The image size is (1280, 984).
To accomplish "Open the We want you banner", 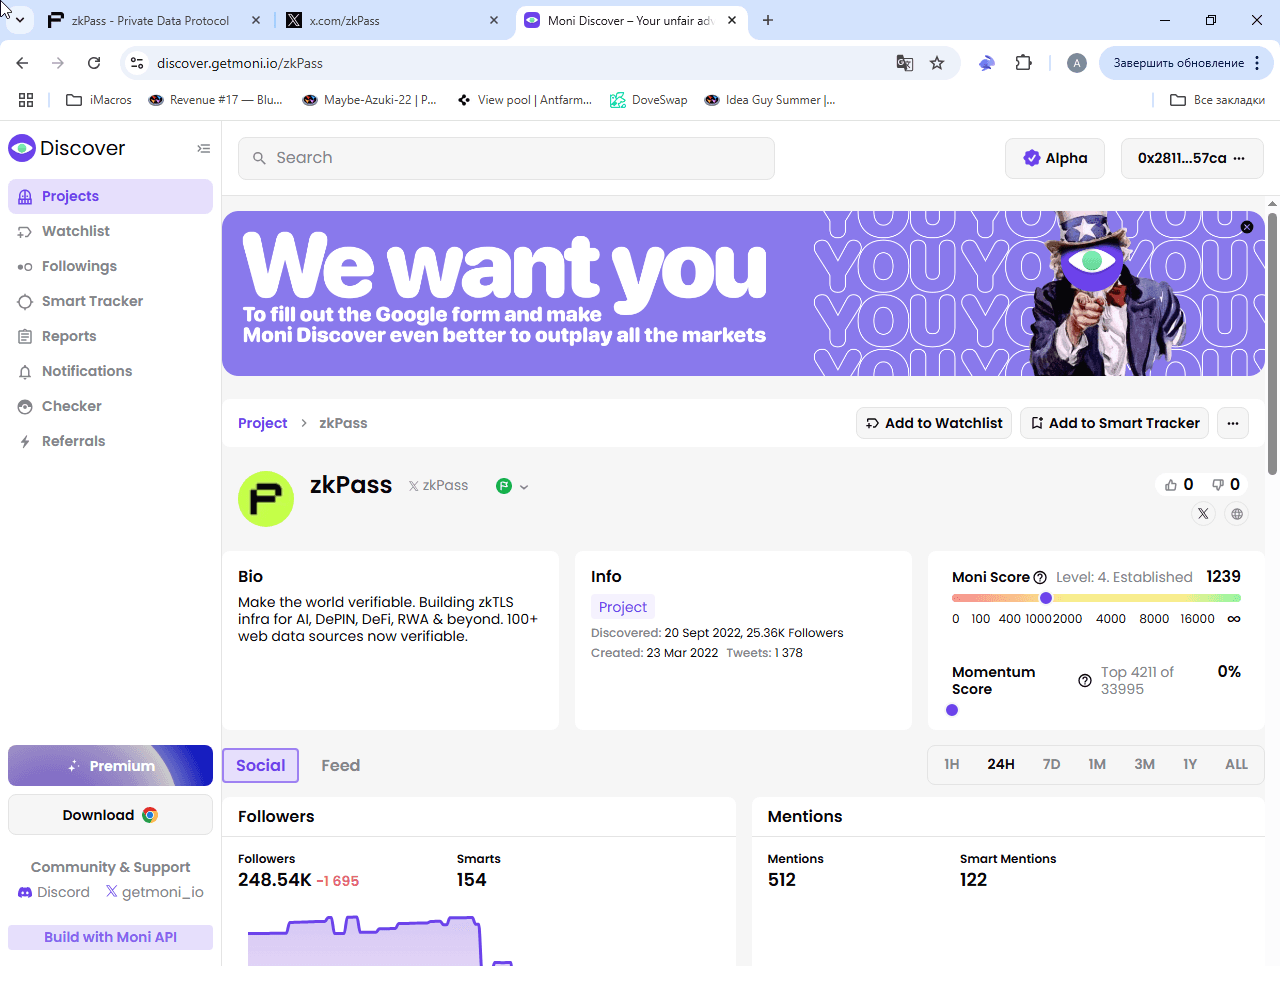I will [x=743, y=293].
